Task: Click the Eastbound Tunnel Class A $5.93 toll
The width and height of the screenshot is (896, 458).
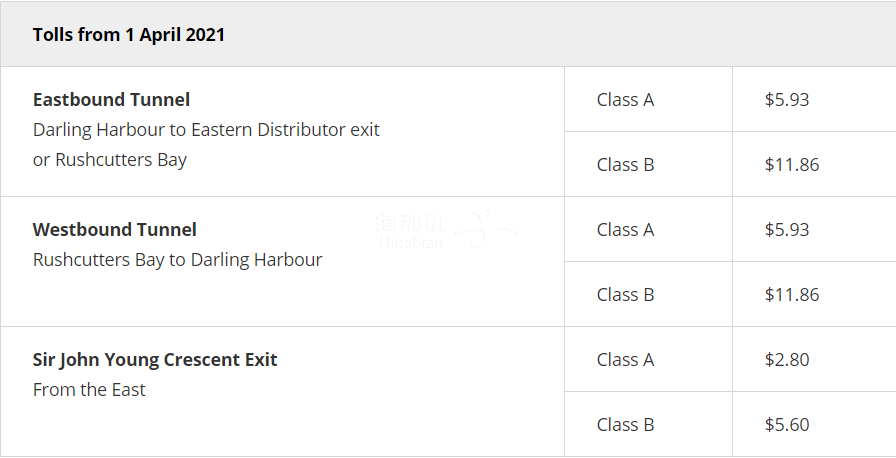Action: coord(786,100)
